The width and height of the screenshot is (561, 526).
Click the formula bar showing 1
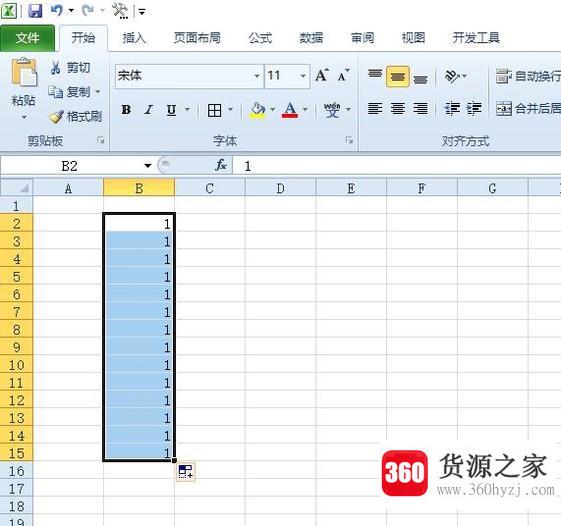397,166
